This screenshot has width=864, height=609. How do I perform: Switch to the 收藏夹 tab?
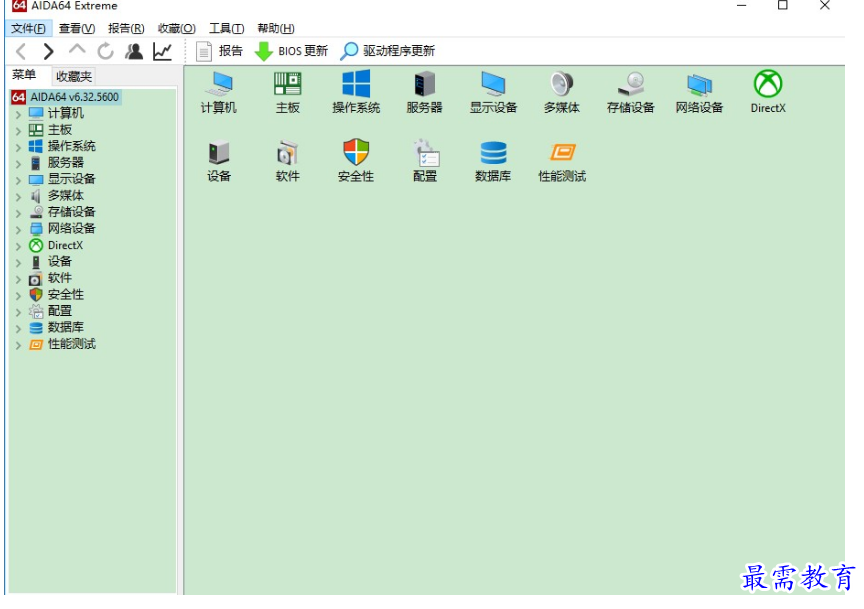click(x=74, y=76)
